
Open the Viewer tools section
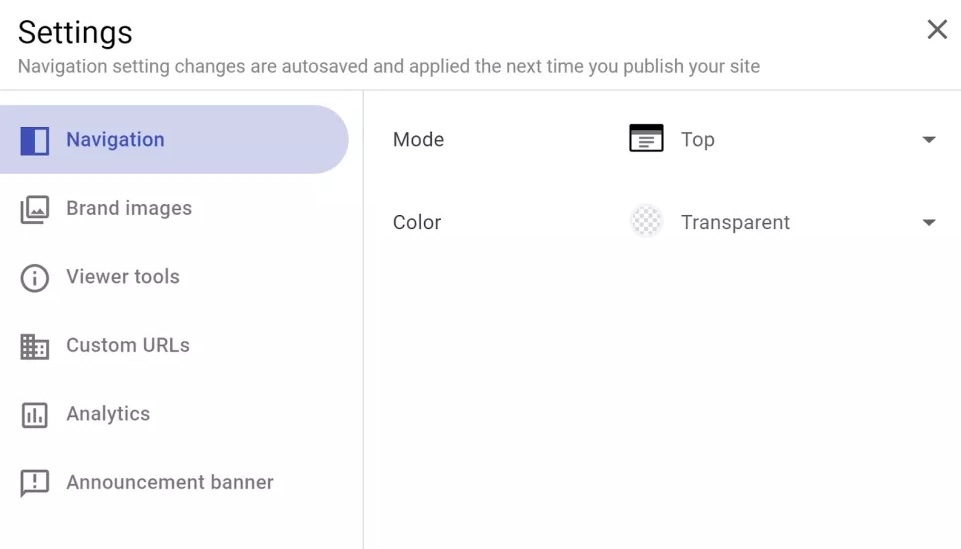123,277
